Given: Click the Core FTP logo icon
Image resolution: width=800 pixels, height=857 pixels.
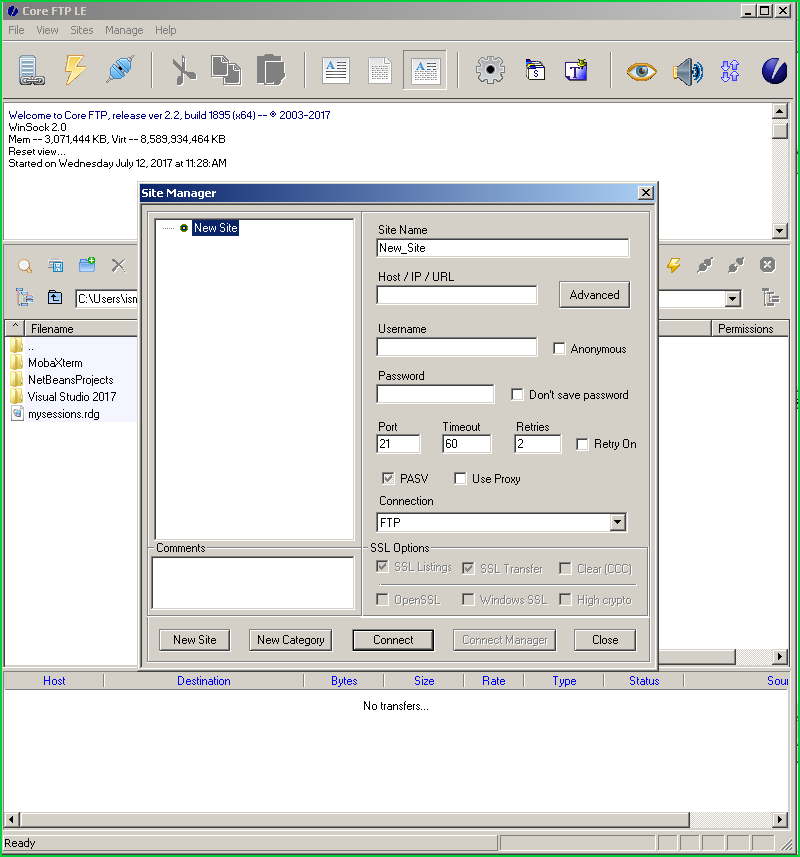Looking at the screenshot, I should pos(774,71).
